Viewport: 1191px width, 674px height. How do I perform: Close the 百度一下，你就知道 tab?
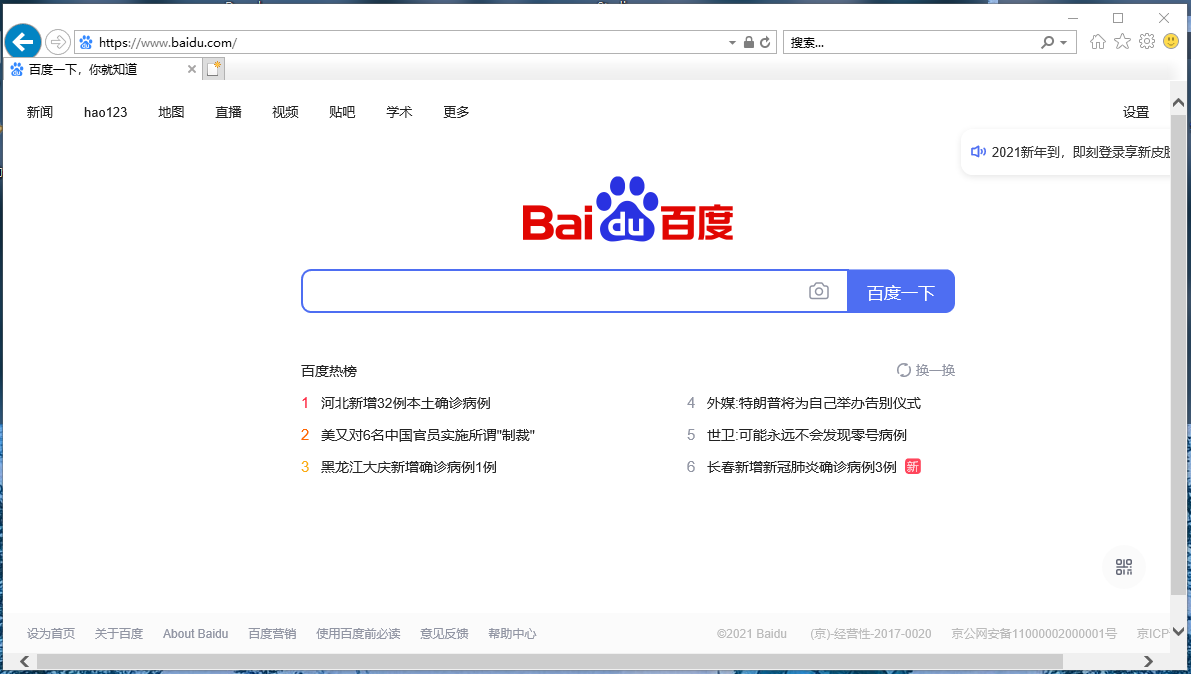[191, 69]
